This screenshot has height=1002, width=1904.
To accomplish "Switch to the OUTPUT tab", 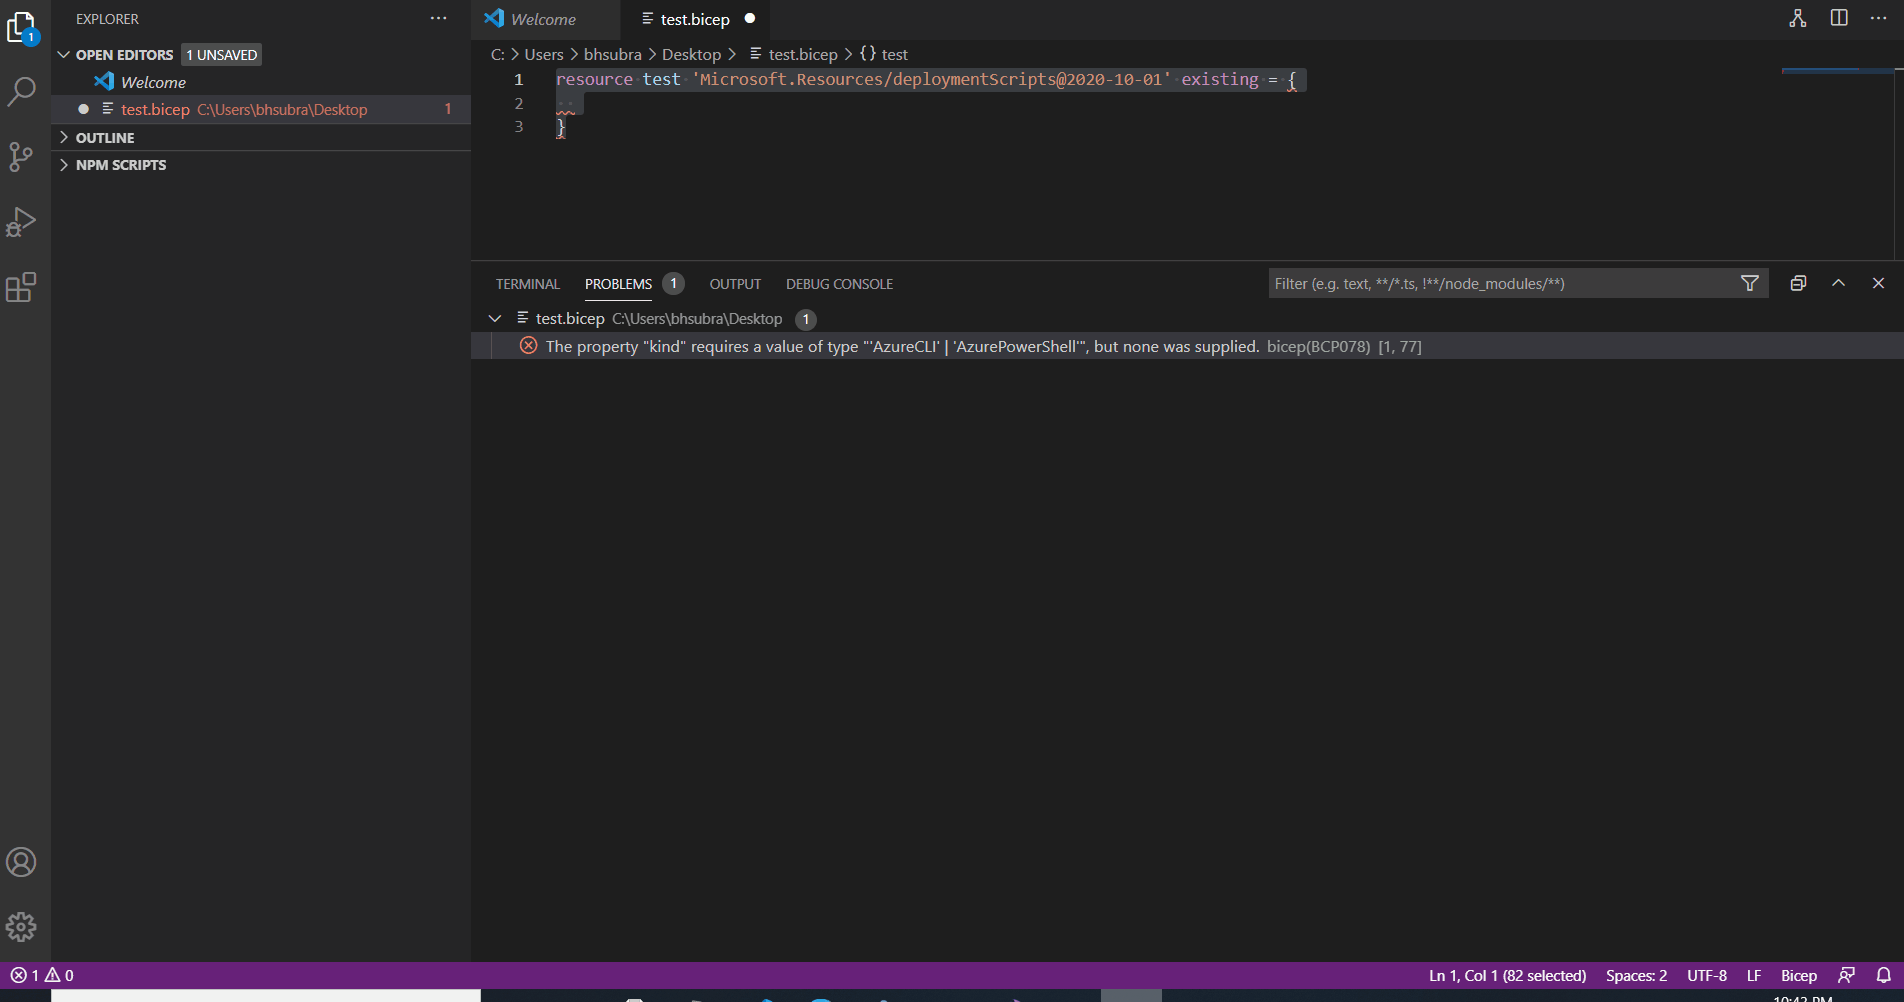I will (x=734, y=283).
